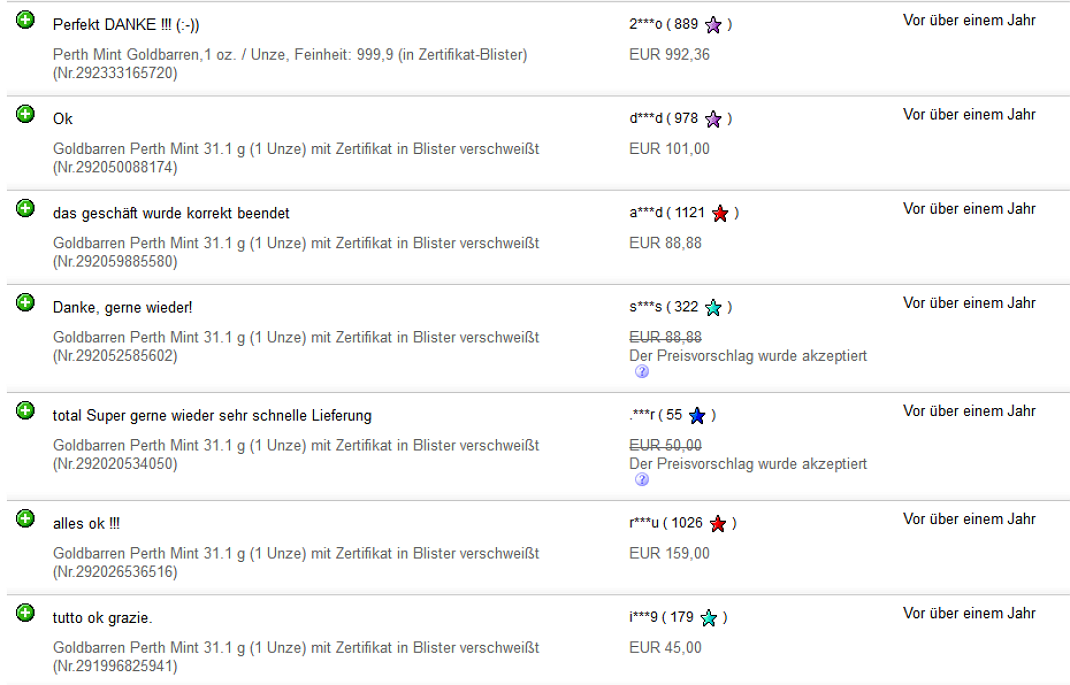Open item listing Nr.292050088174
This screenshot has width=1070, height=685.
click(x=295, y=158)
